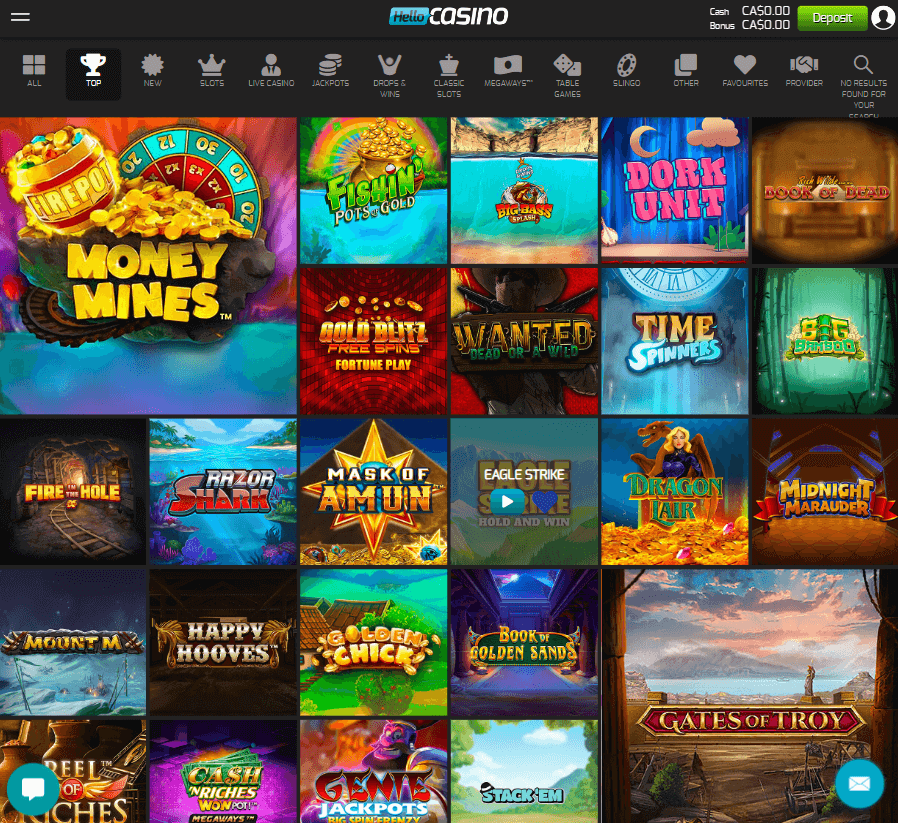Open the Big Bass Splash game
898x823 pixels.
524,191
